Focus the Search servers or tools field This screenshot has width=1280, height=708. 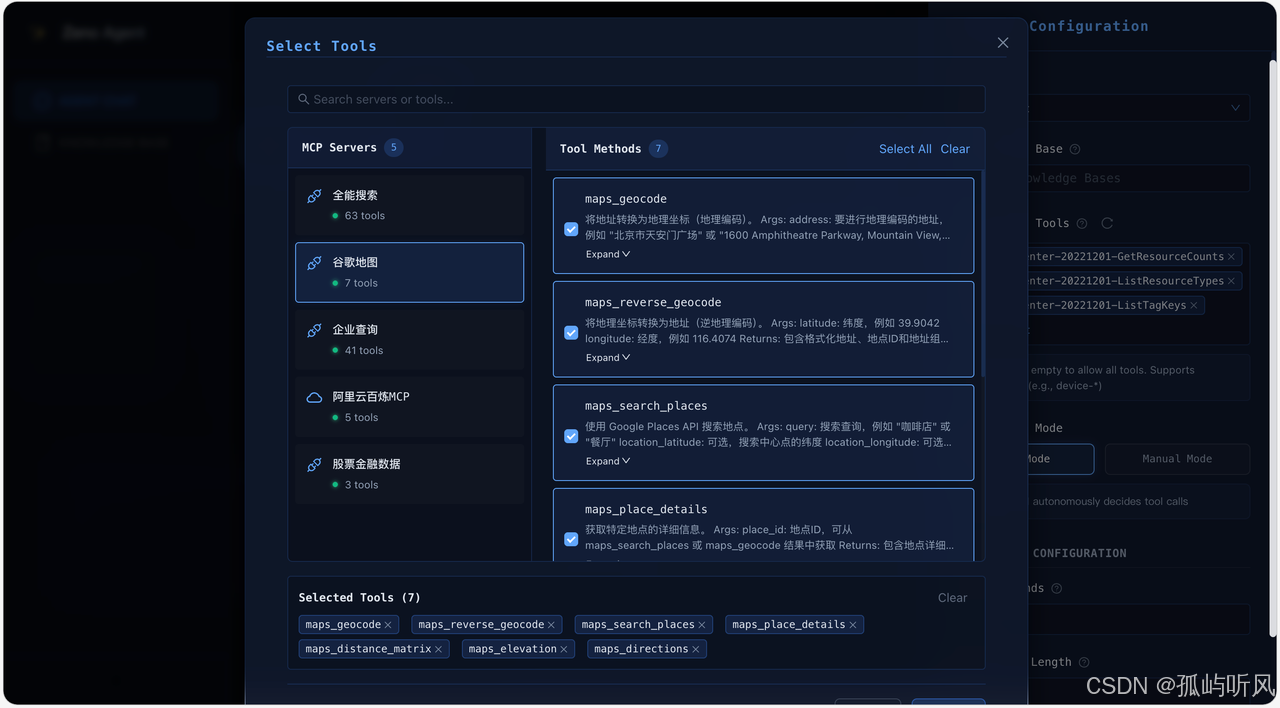click(x=636, y=99)
